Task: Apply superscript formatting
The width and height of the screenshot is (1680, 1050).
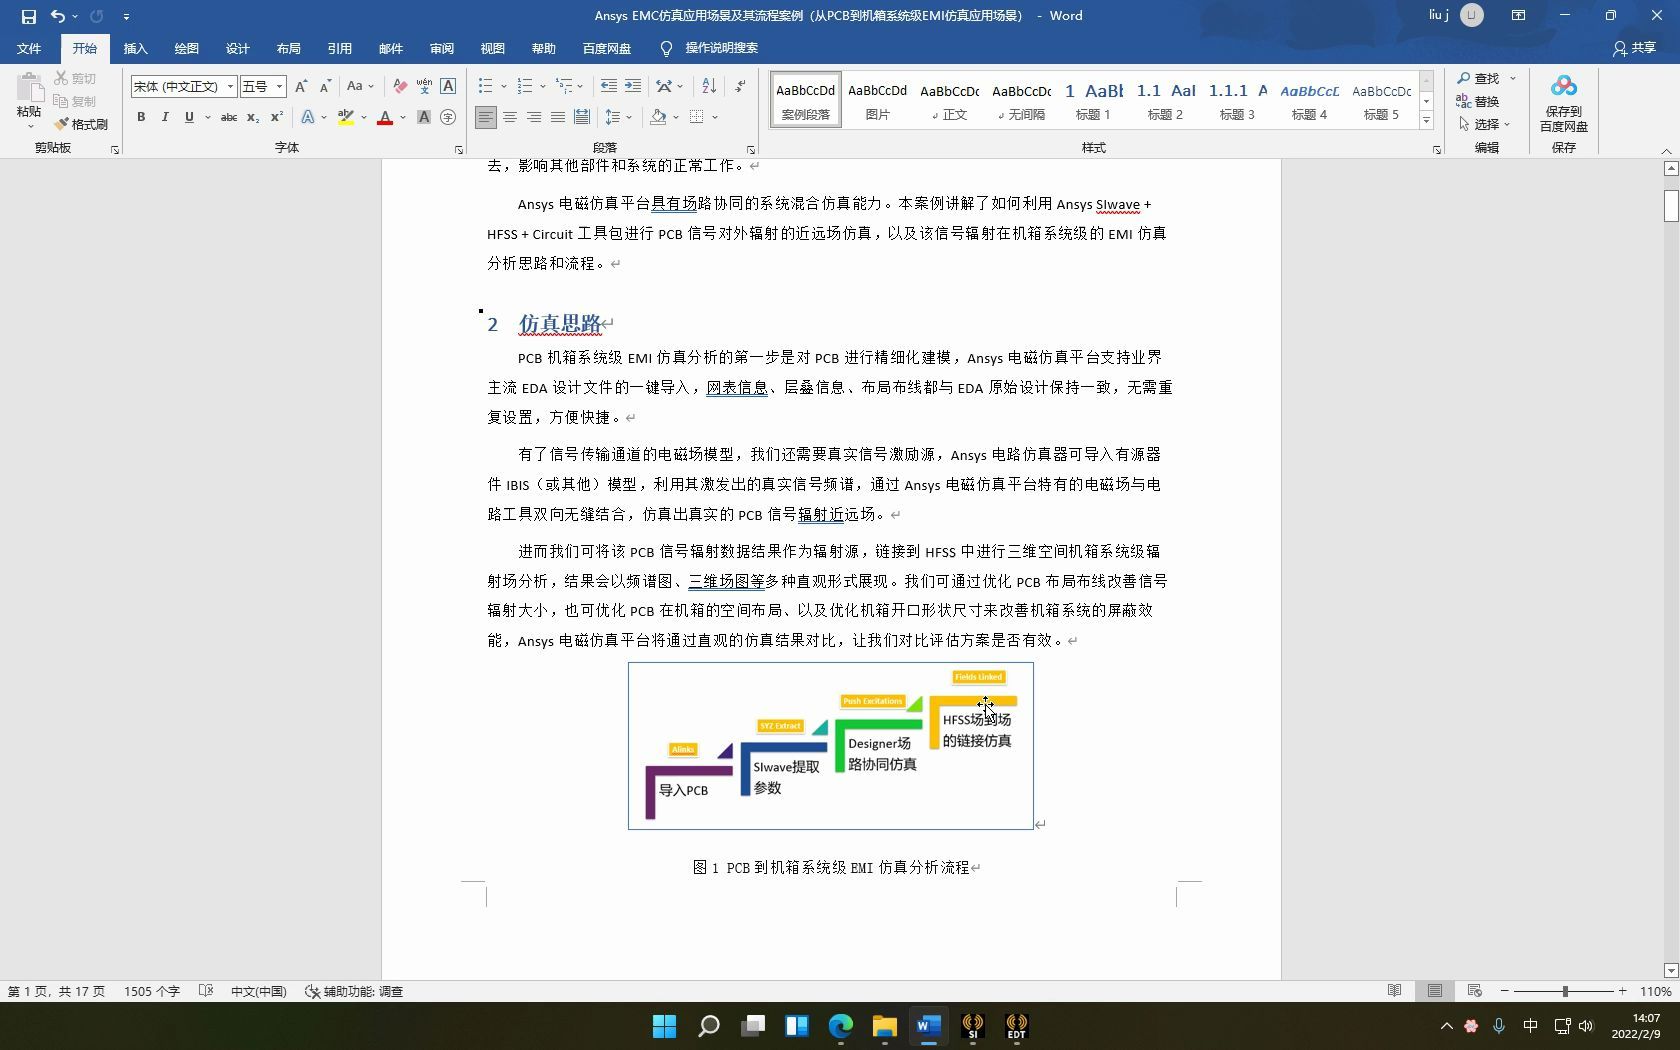Action: (277, 117)
